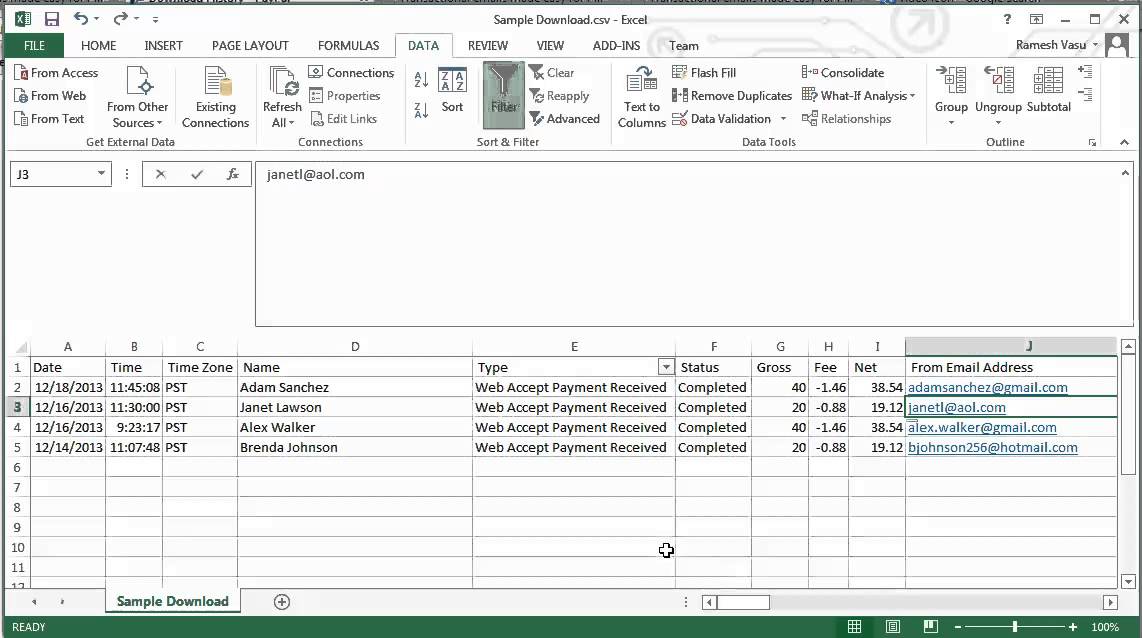Open the Type column filter dropdown
This screenshot has width=1142, height=638.
point(666,367)
